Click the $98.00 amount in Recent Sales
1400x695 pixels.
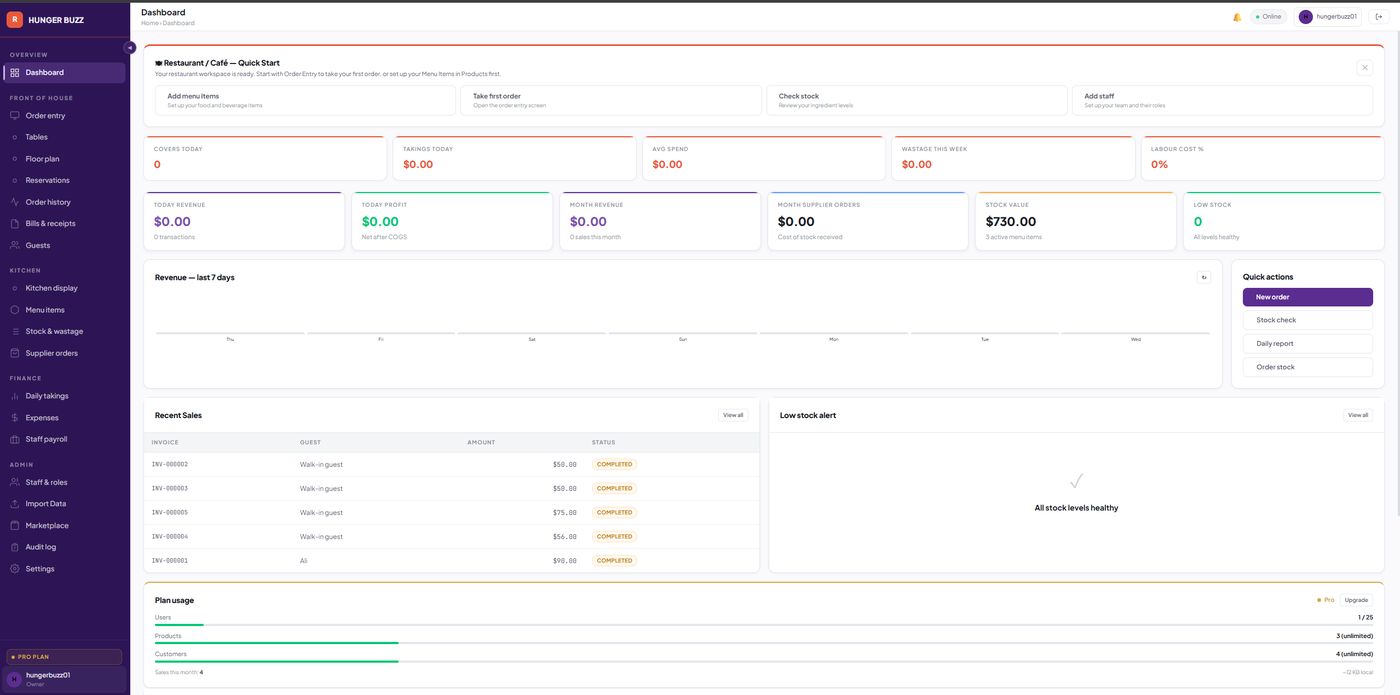point(564,561)
